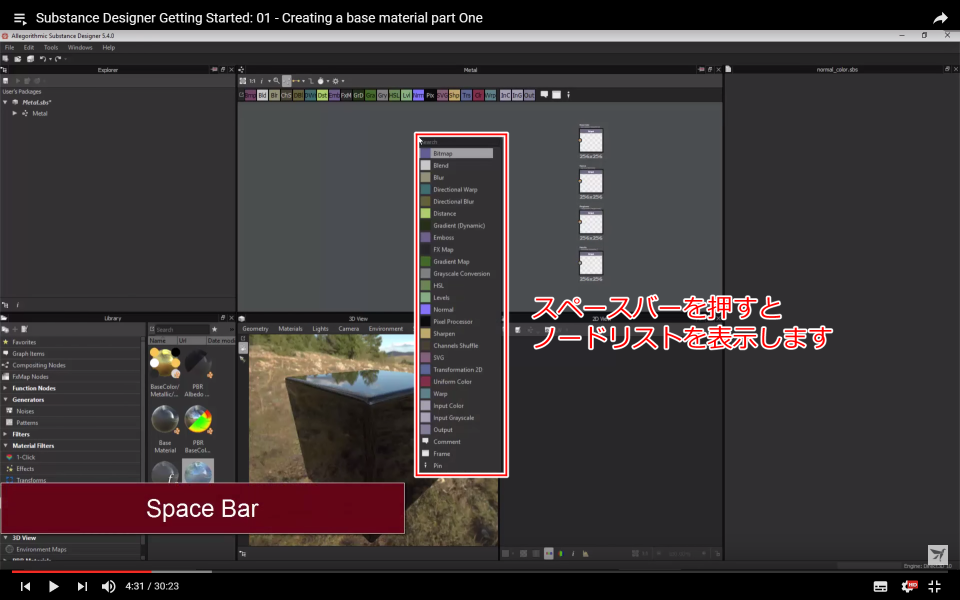Viewport: 960px width, 600px height.
Task: Choose Transformation 2D from node list
Action: tap(456, 370)
